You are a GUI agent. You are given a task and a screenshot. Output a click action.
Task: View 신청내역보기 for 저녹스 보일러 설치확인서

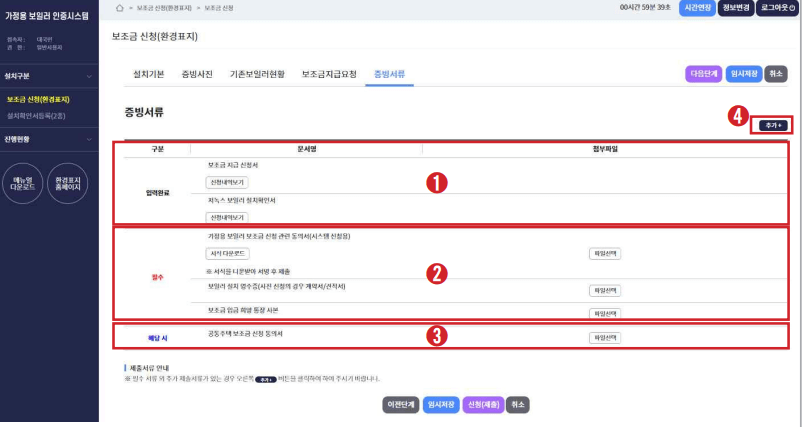coord(227,217)
